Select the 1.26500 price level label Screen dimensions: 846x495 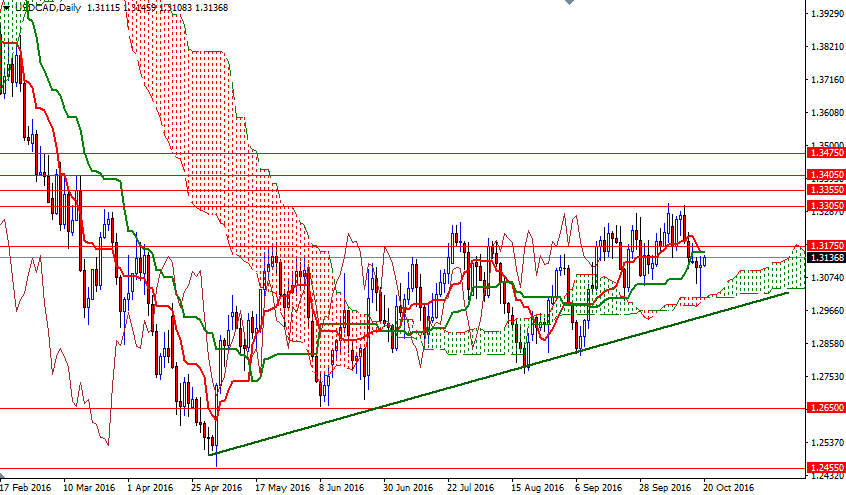coord(826,408)
